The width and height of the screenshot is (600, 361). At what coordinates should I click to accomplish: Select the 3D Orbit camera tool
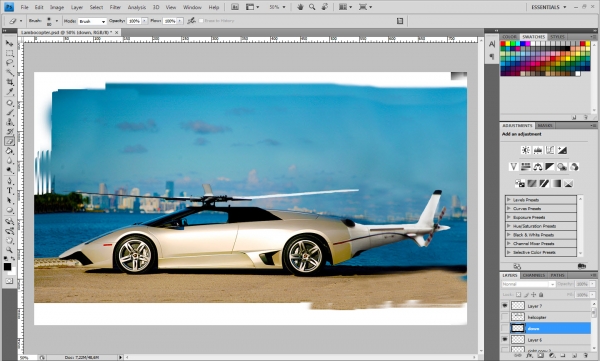[x=9, y=231]
